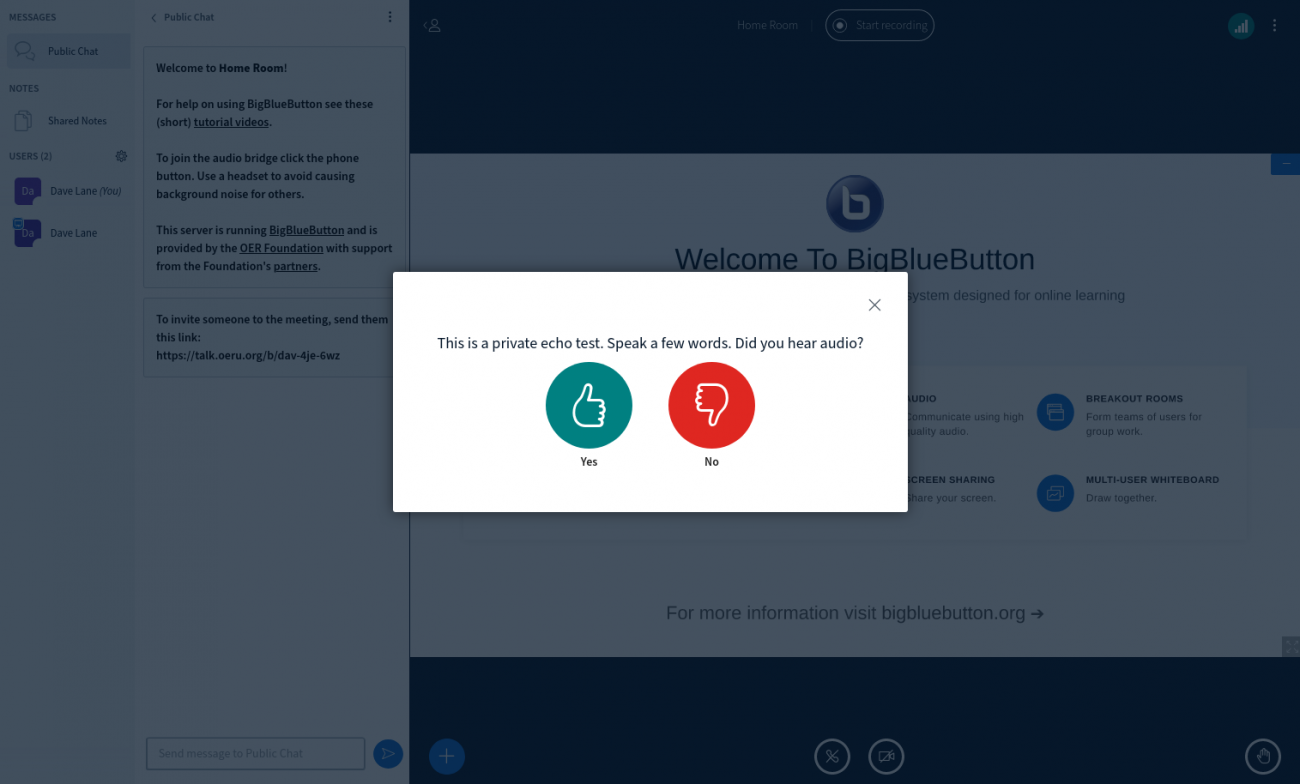The width and height of the screenshot is (1300, 784).
Task: Click the Breakout Rooms icon on the slide
Action: point(1055,412)
